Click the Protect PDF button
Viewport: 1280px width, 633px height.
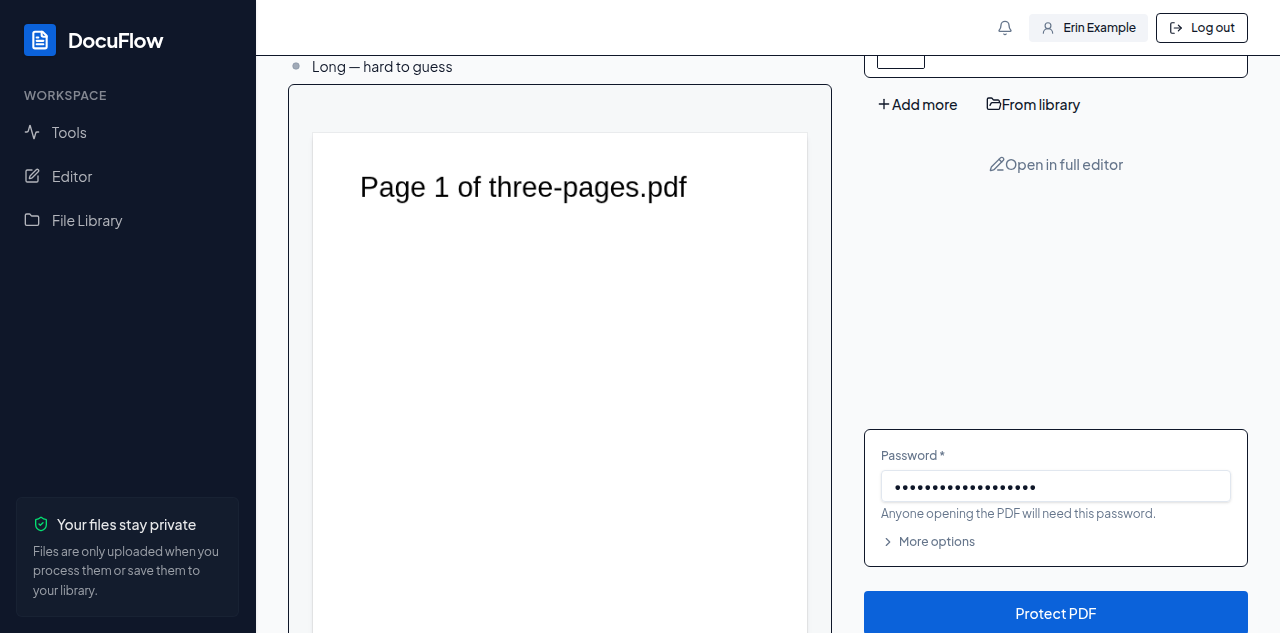coord(1056,613)
